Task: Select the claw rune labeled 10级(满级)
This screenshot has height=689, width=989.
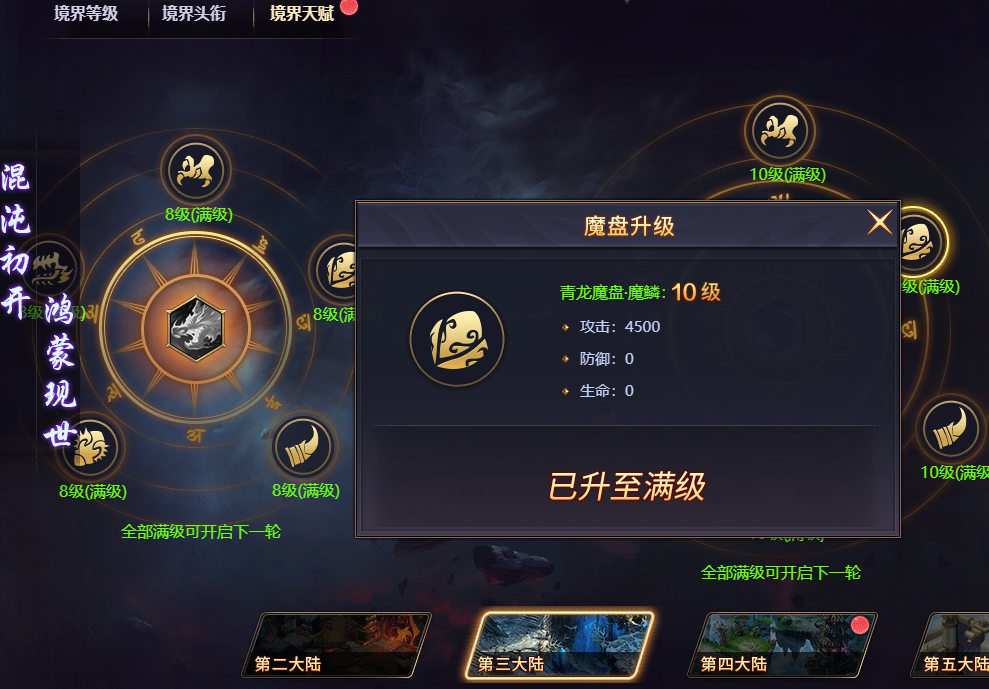Action: [x=780, y=131]
